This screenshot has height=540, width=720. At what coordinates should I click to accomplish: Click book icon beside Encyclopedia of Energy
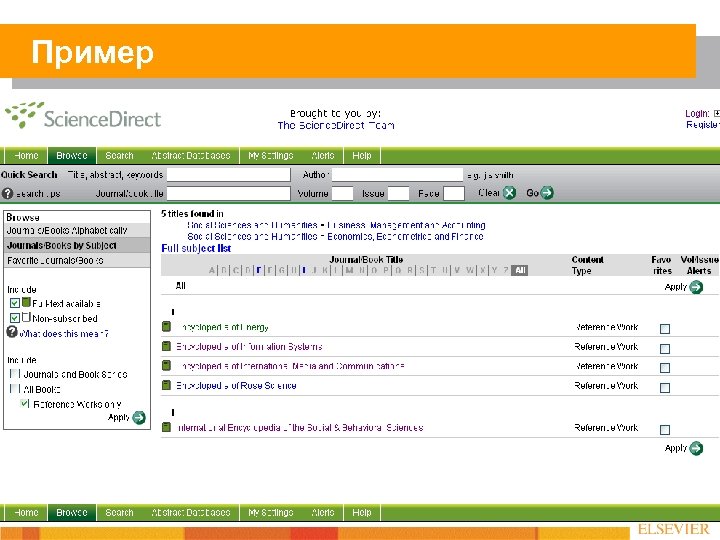166,326
